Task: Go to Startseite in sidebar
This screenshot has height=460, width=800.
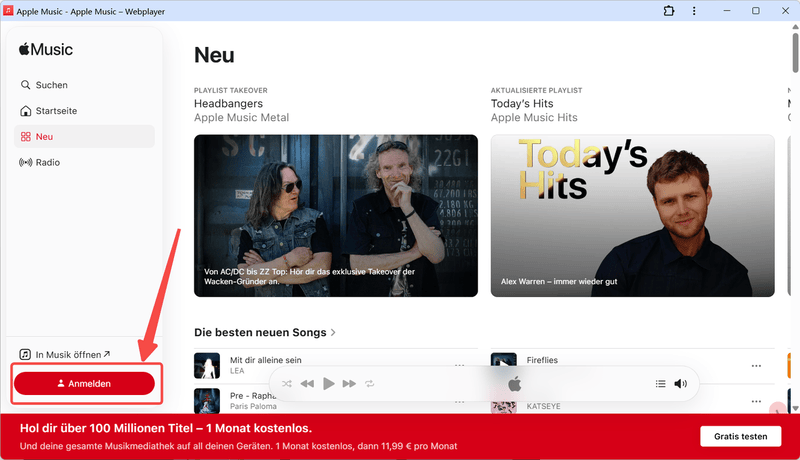Action: pyautogui.click(x=84, y=111)
